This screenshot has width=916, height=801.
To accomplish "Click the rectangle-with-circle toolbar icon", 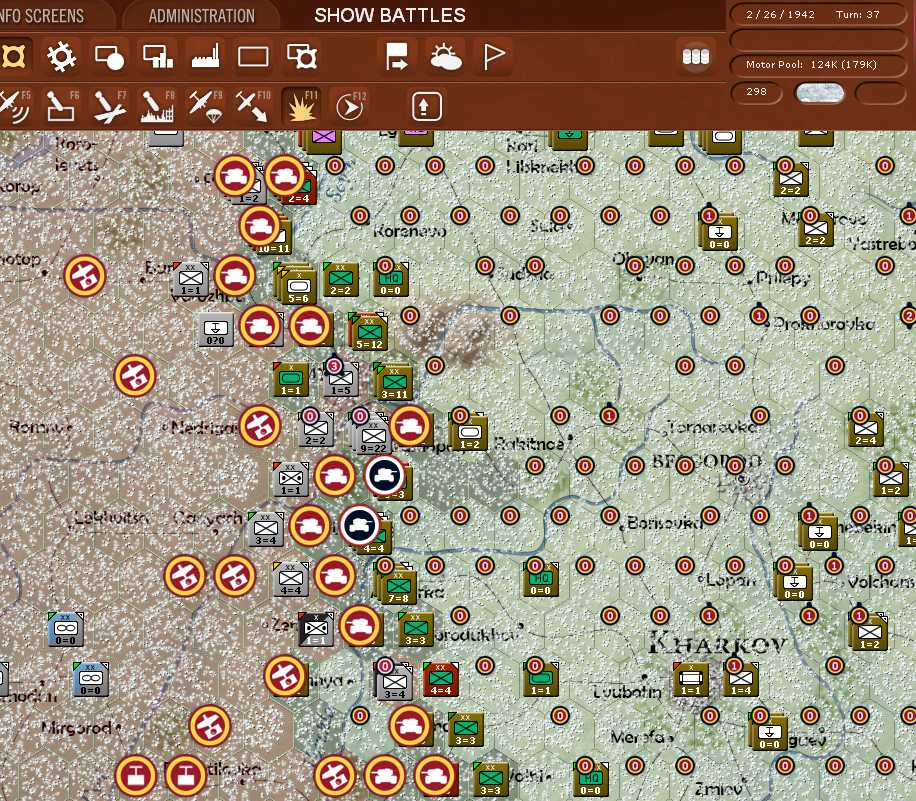I will [x=110, y=57].
